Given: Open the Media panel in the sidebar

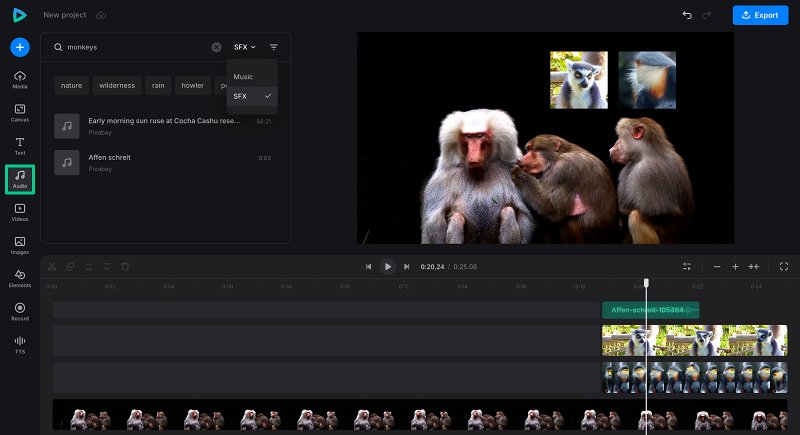Looking at the screenshot, I should coord(20,80).
